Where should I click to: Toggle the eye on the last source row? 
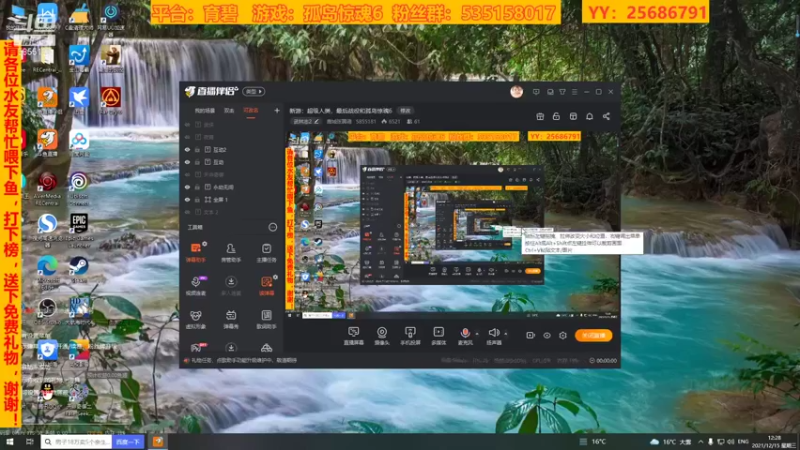[187, 212]
